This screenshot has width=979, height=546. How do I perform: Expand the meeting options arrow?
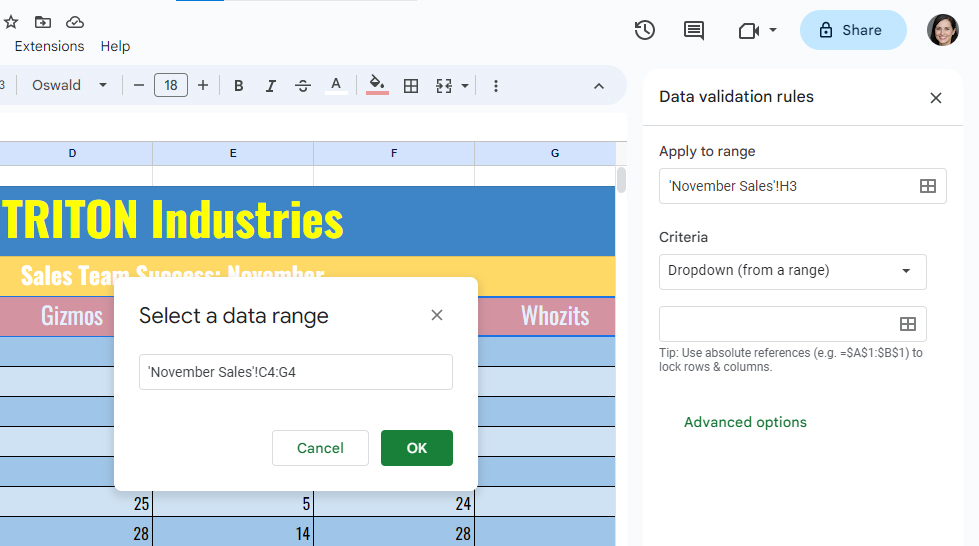(773, 30)
